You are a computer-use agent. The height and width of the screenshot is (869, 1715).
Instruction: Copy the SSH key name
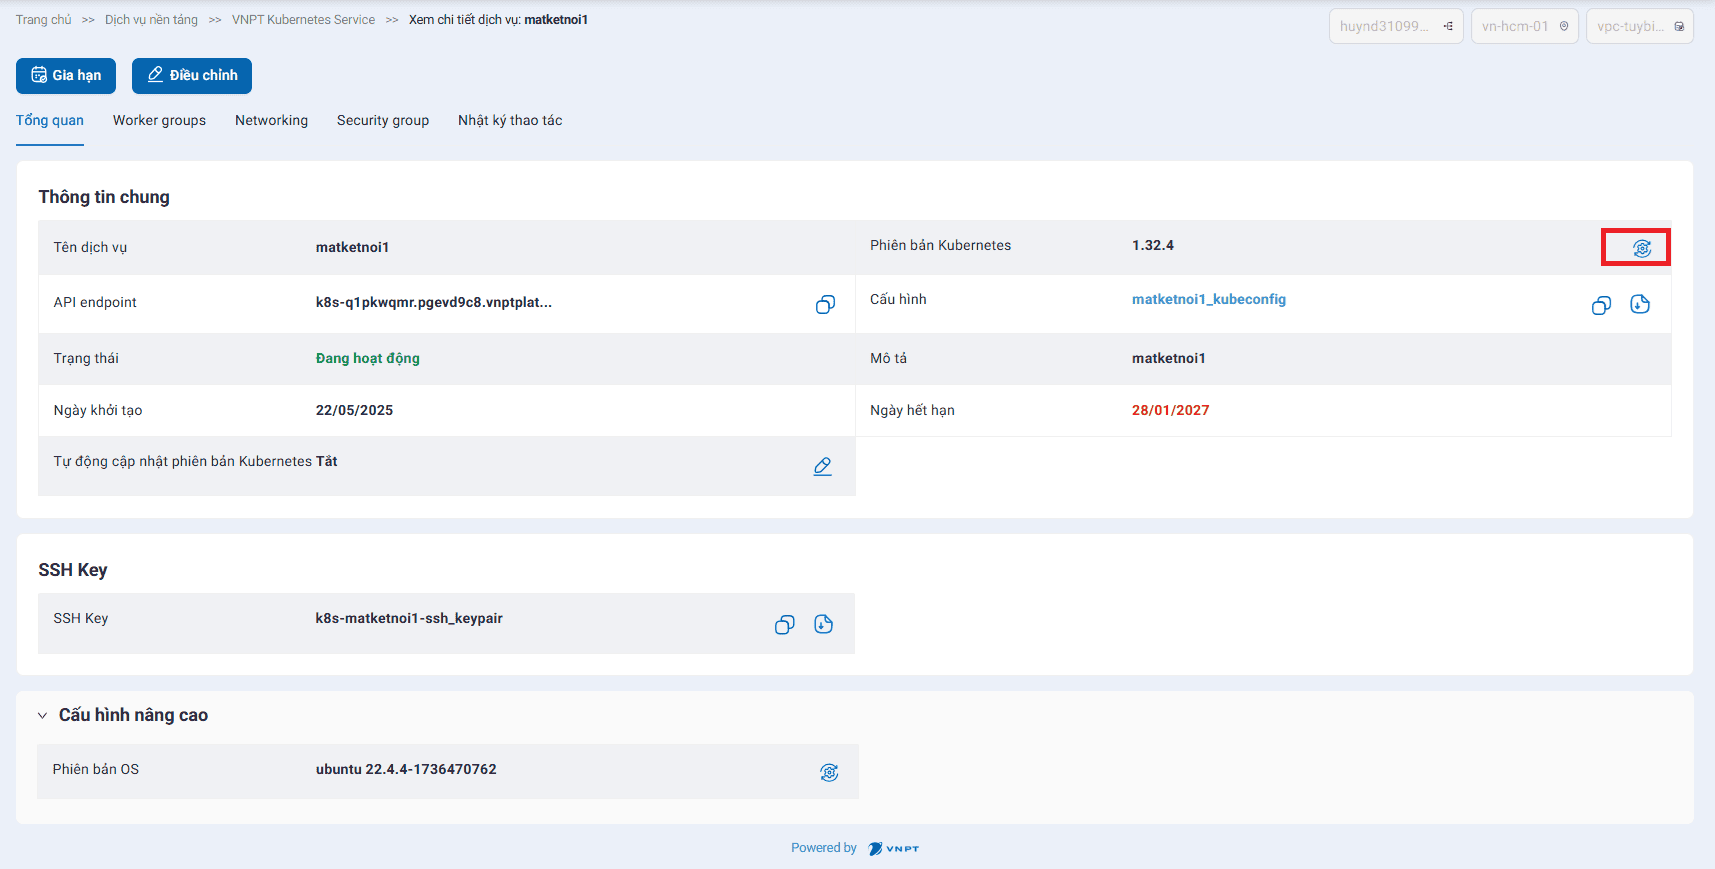[785, 625]
